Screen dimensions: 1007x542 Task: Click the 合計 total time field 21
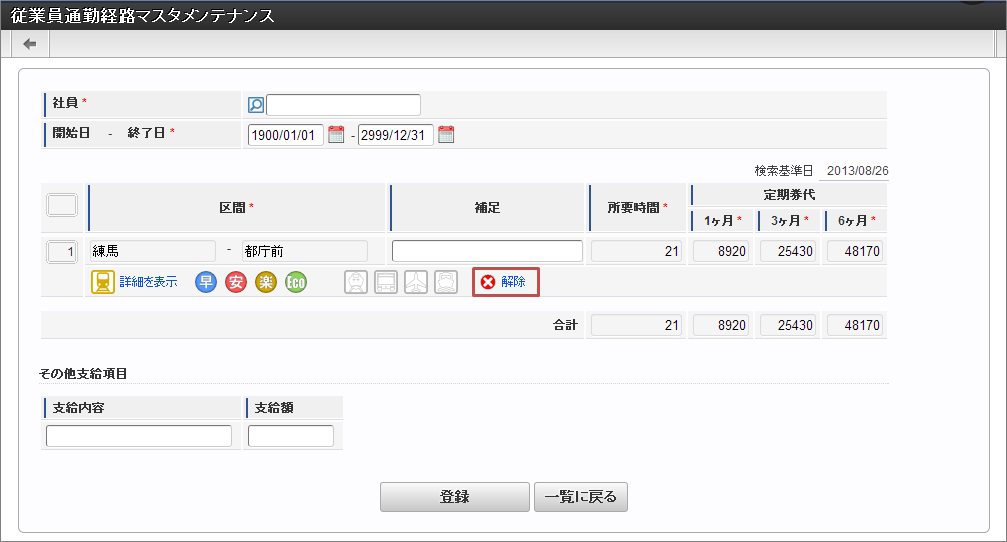click(636, 325)
